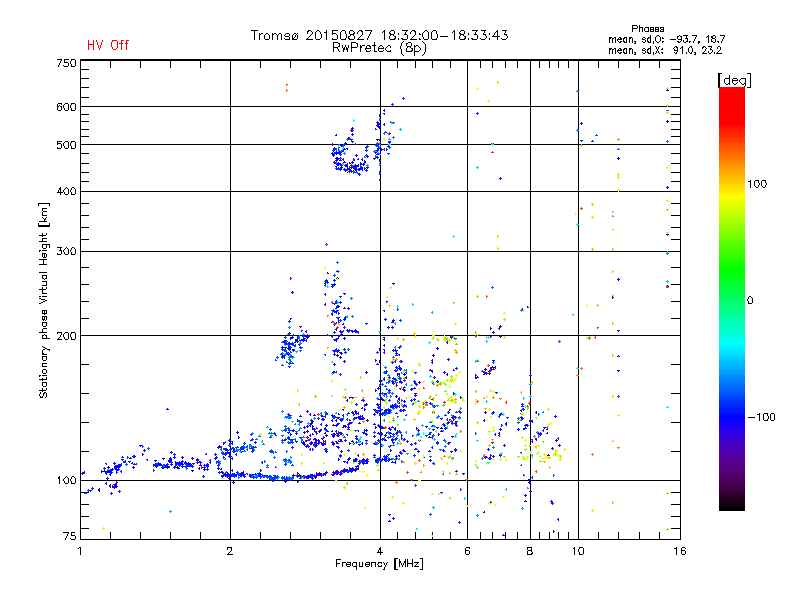800x600 pixels.
Task: Click the plot title 'Tromsø 20150827 18:32:00-18:33:43'
Action: (x=379, y=35)
